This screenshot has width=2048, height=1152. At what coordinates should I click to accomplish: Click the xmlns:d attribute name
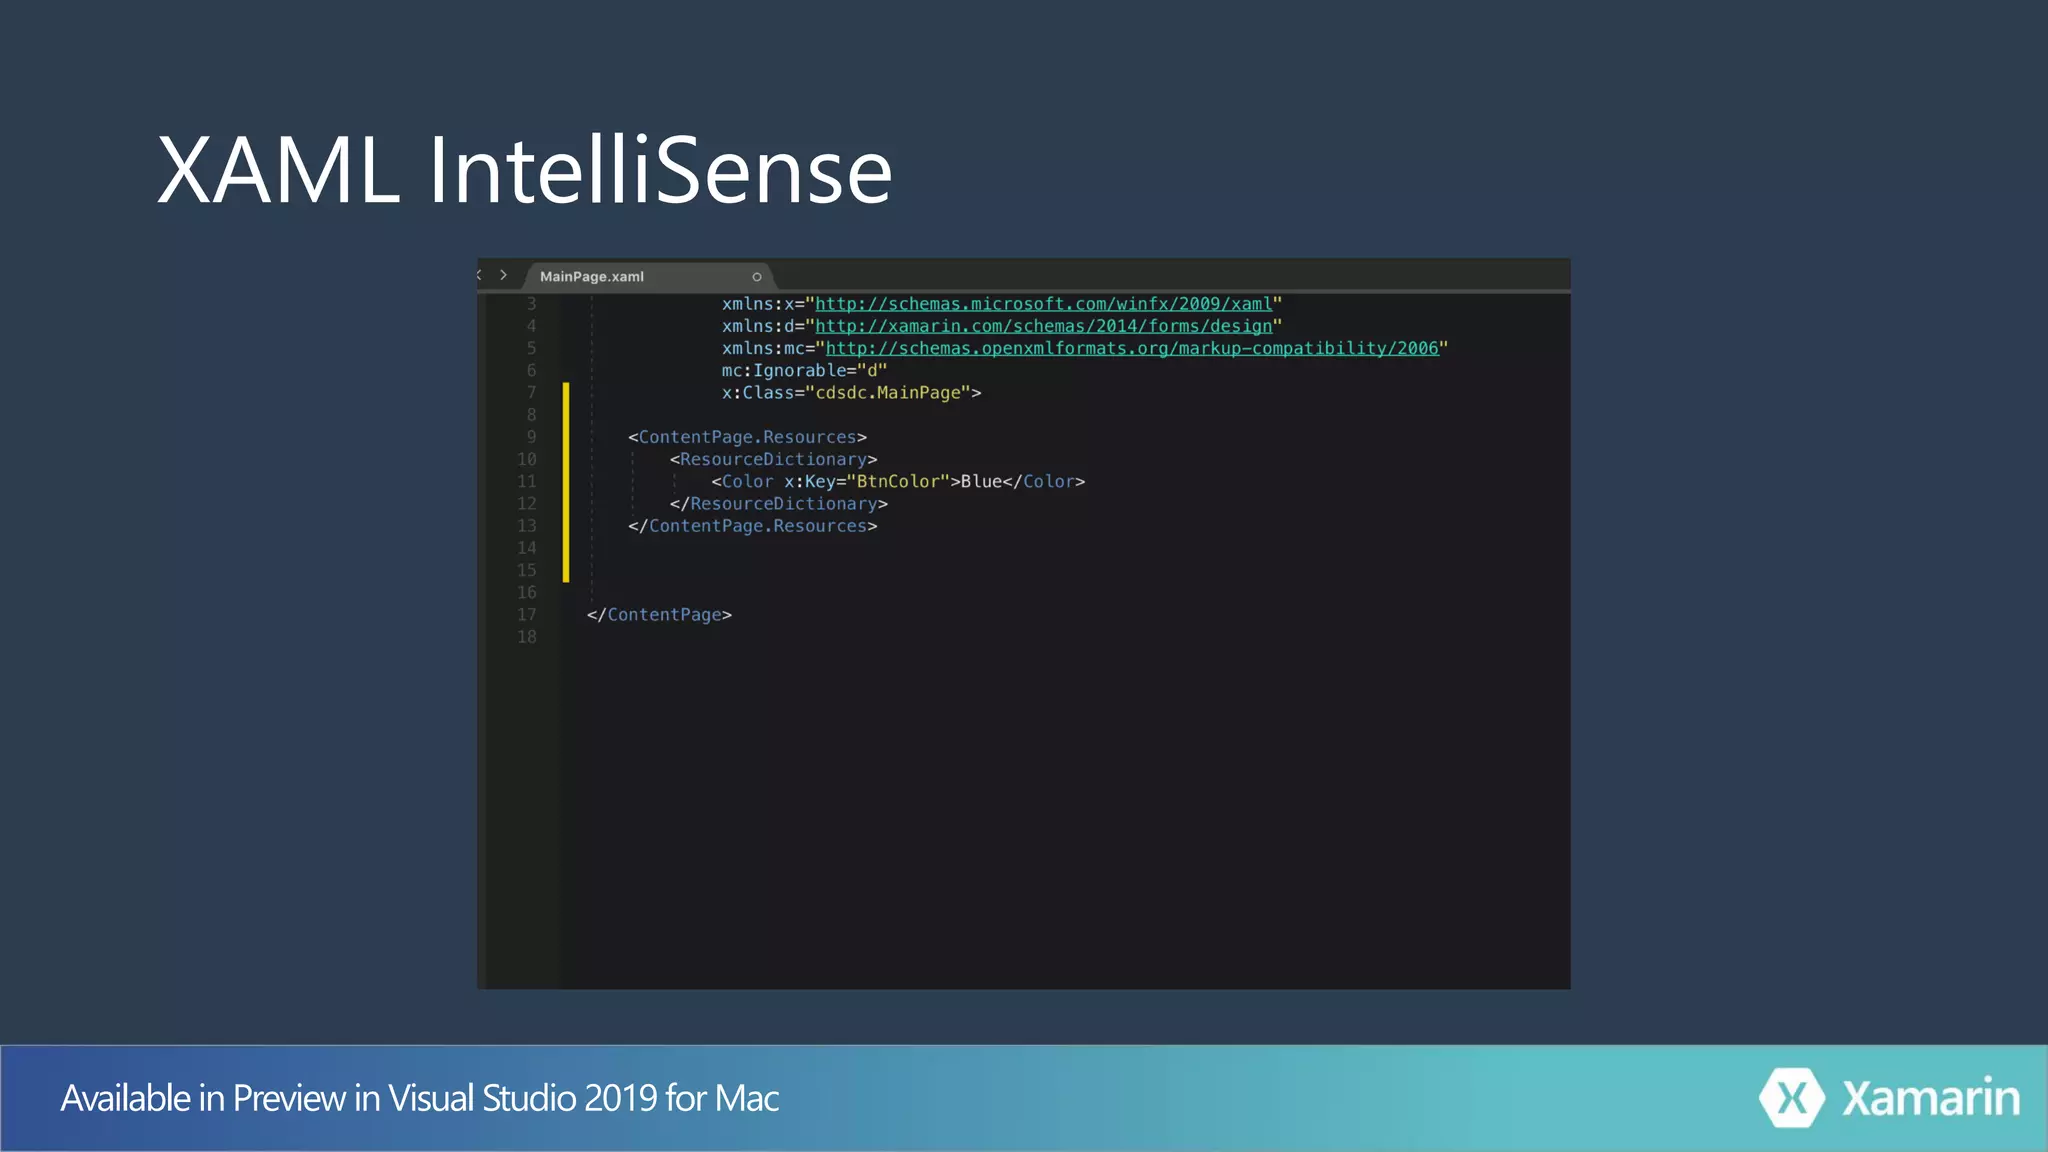758,326
